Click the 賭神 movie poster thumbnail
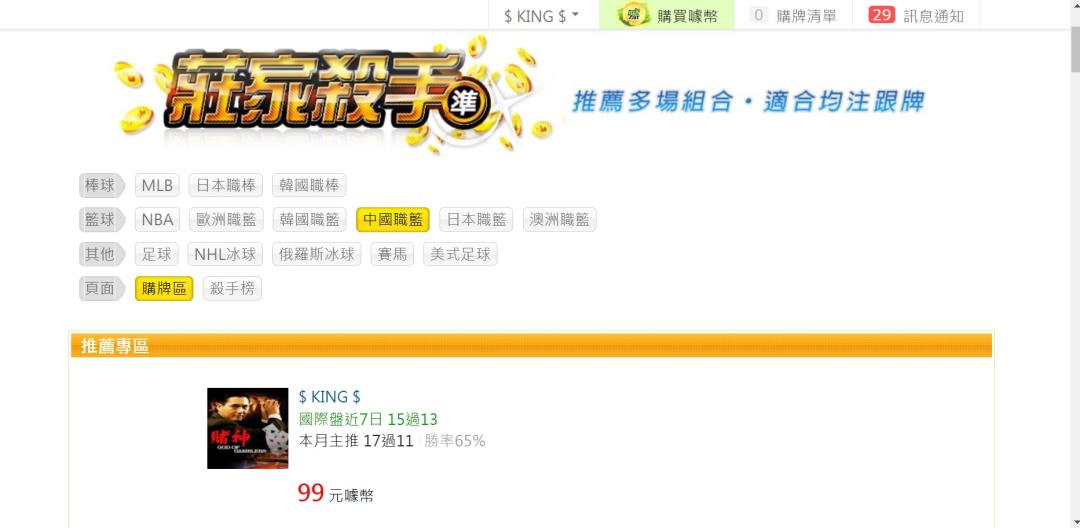 248,428
